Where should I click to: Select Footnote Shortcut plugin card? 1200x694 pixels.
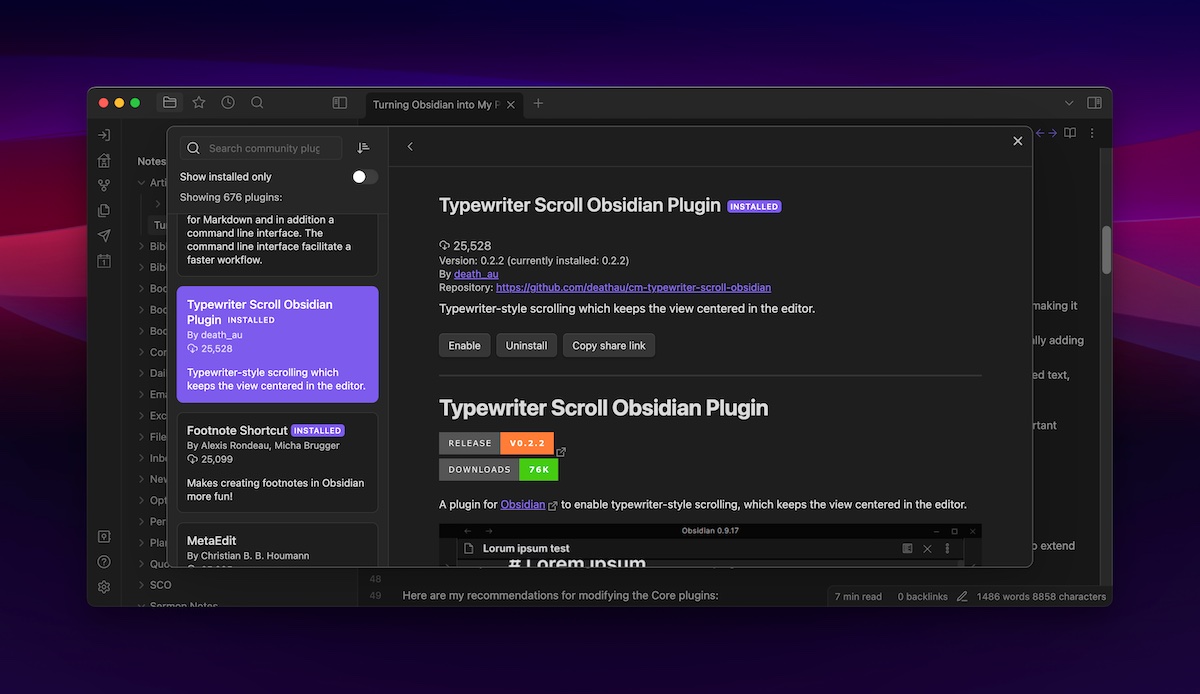coord(278,463)
